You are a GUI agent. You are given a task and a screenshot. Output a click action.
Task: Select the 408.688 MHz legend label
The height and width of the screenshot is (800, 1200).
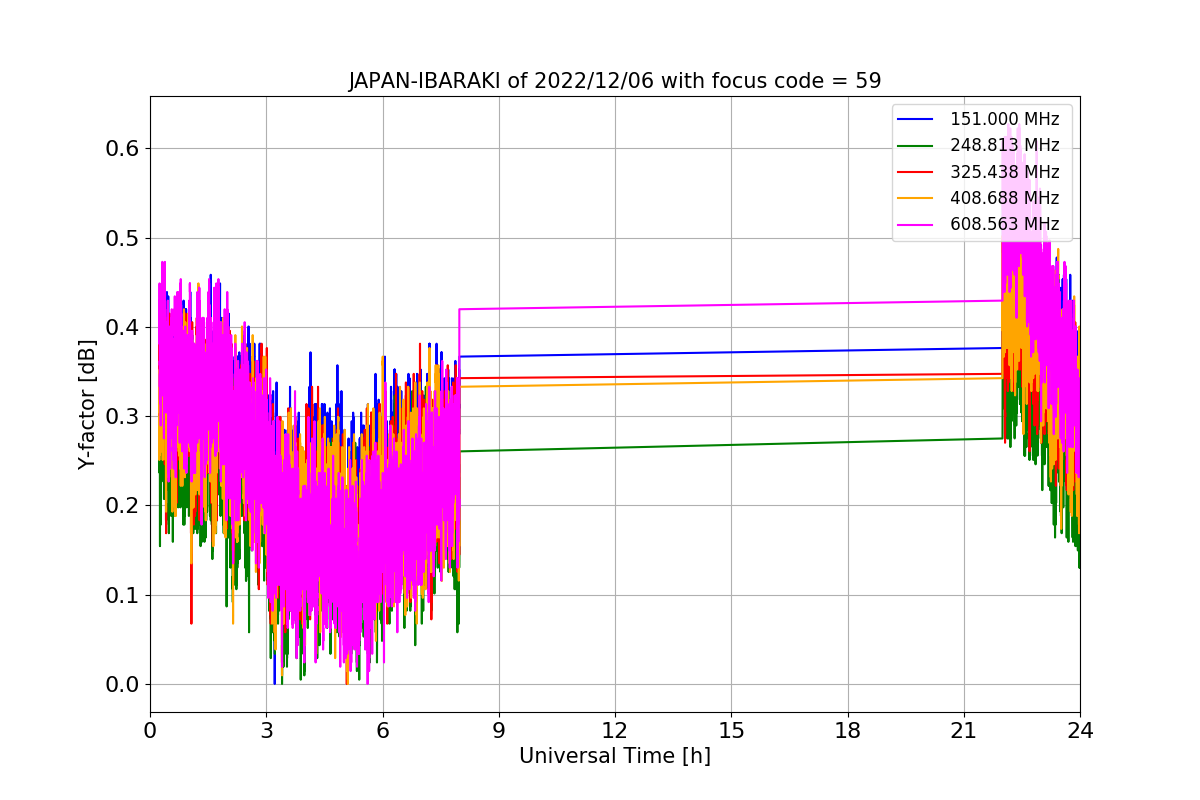[x=1004, y=198]
